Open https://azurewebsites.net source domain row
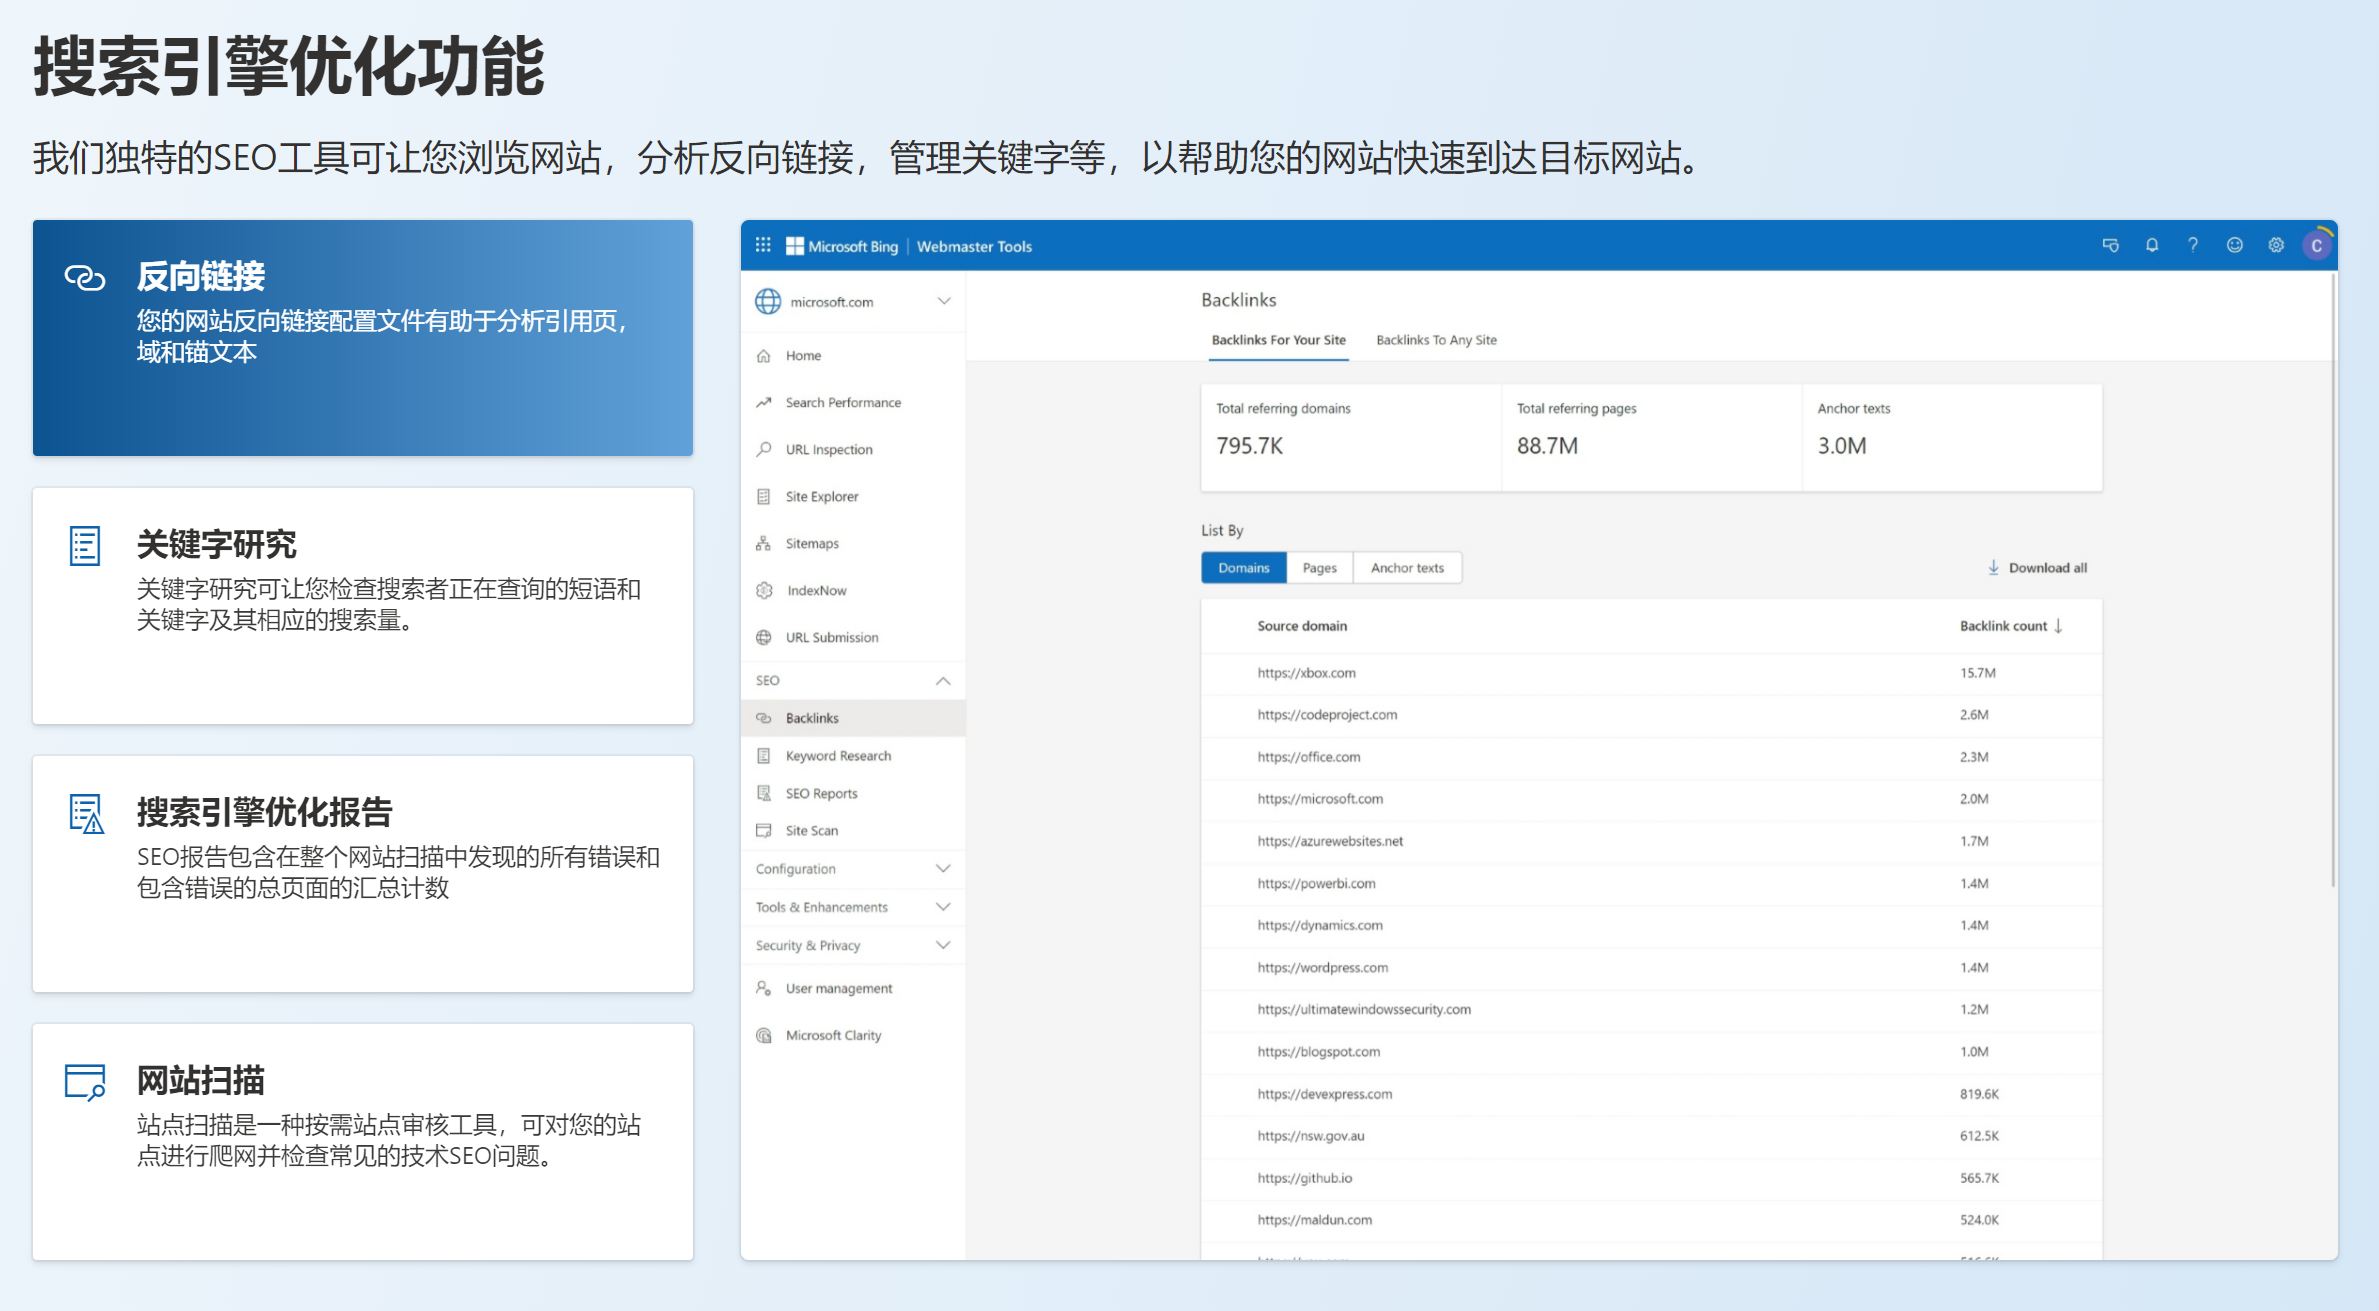2379x1311 pixels. 1651,841
